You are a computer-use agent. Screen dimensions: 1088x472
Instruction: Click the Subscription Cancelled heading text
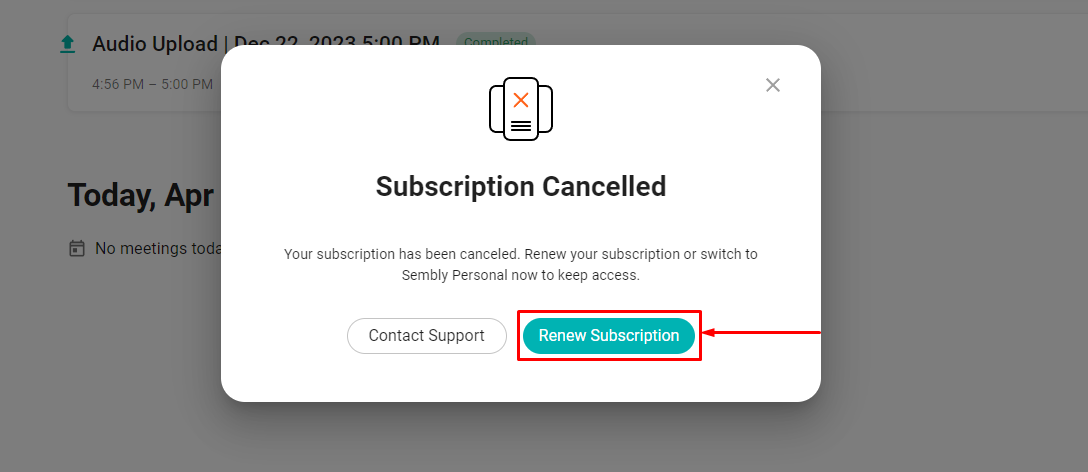pyautogui.click(x=520, y=187)
